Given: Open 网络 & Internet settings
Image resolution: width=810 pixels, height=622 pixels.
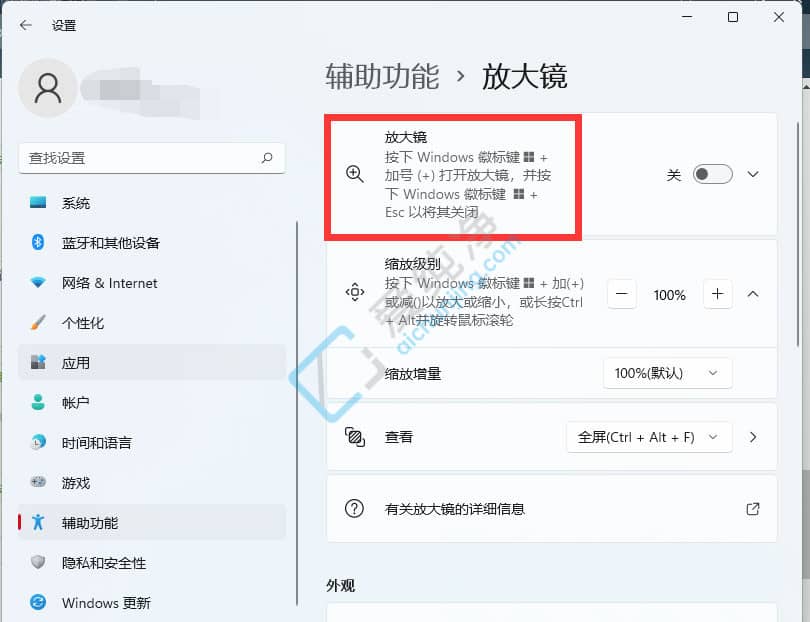Looking at the screenshot, I should (x=152, y=283).
